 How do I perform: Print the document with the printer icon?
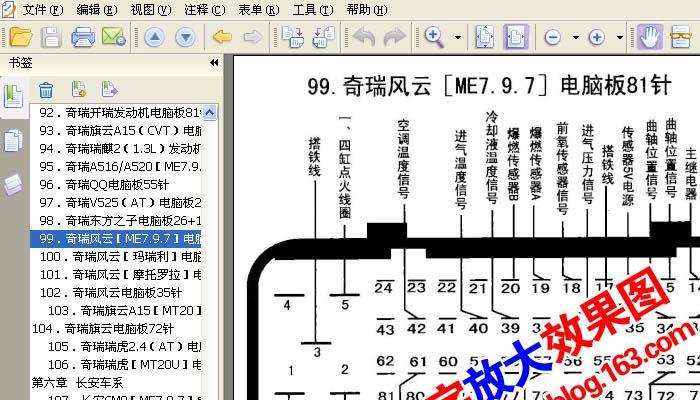(x=83, y=37)
